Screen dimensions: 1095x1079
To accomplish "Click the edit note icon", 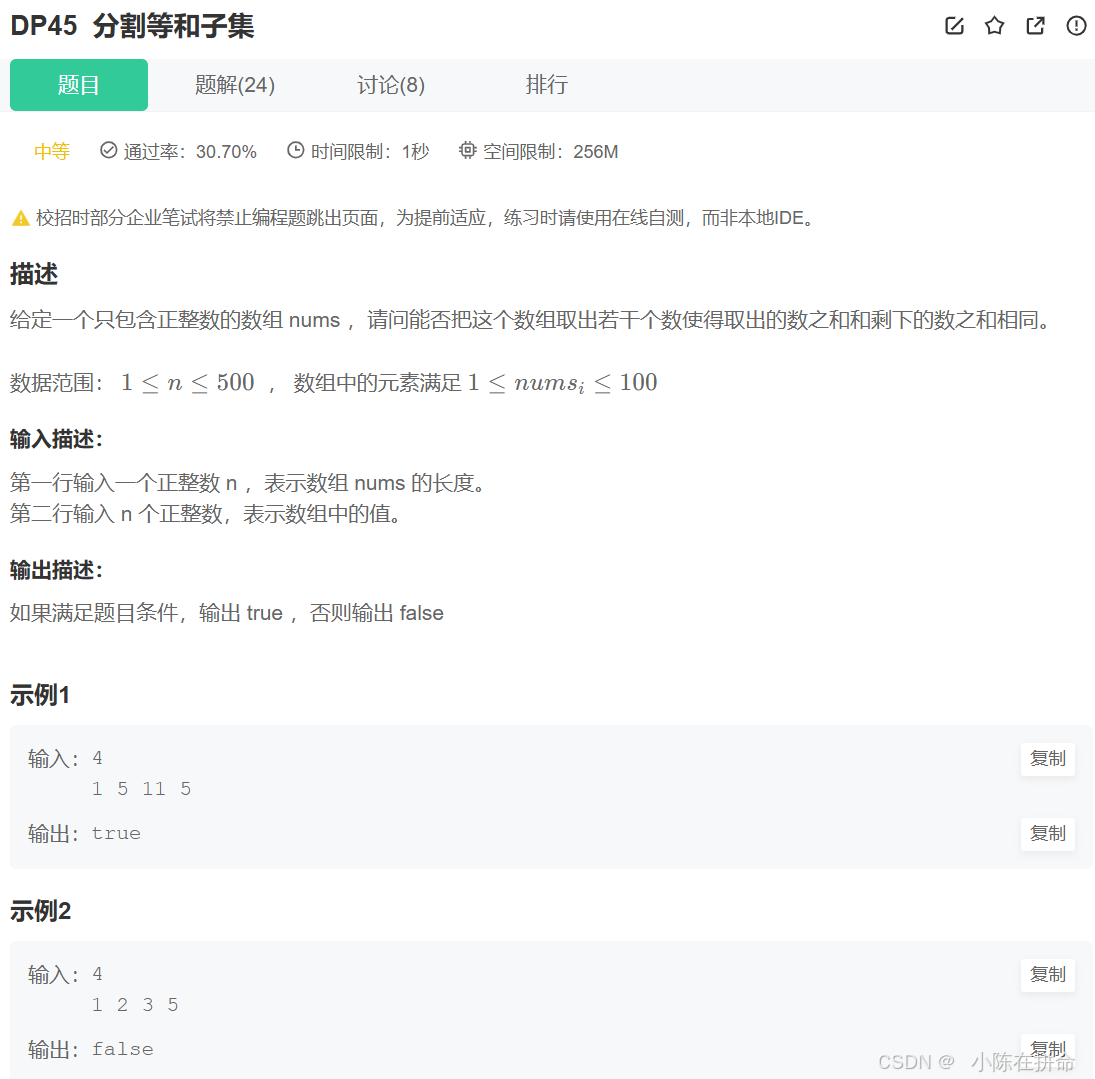I will click(954, 26).
